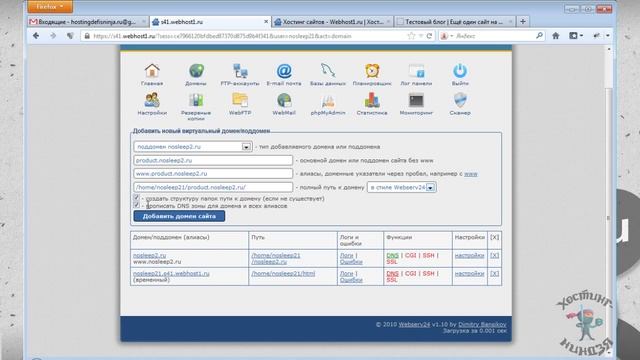The image size is (640, 360).
Task: Switch to the Входящие Gmail tab
Action: coord(88,22)
